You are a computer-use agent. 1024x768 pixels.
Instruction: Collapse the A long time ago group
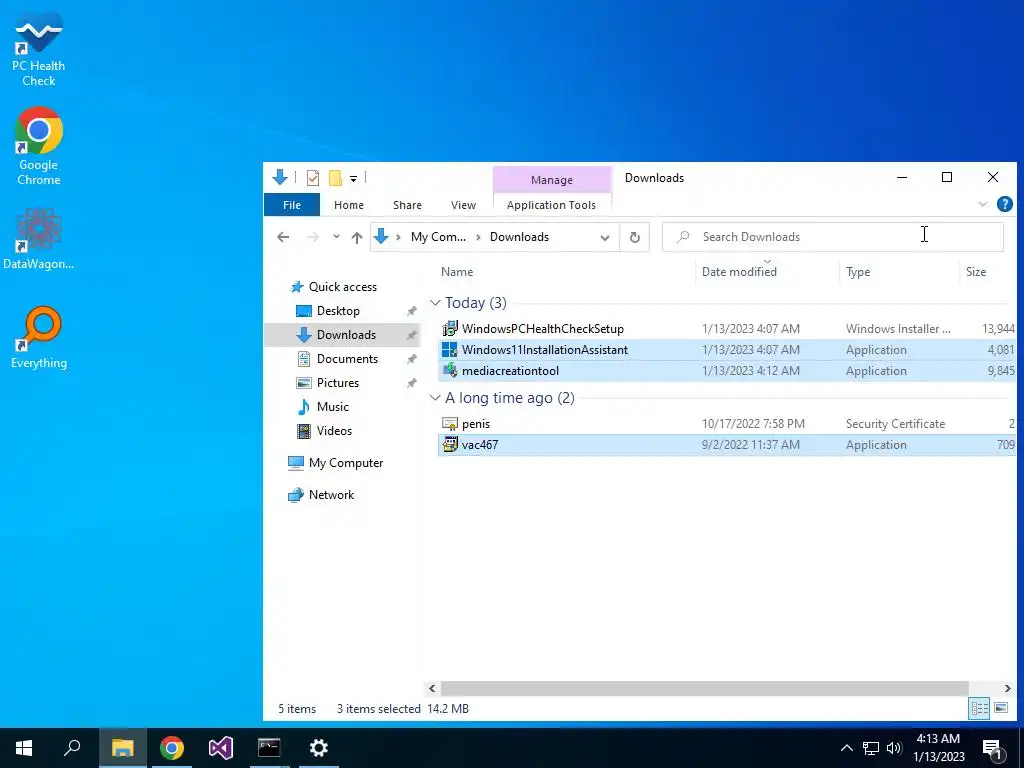pyautogui.click(x=435, y=398)
